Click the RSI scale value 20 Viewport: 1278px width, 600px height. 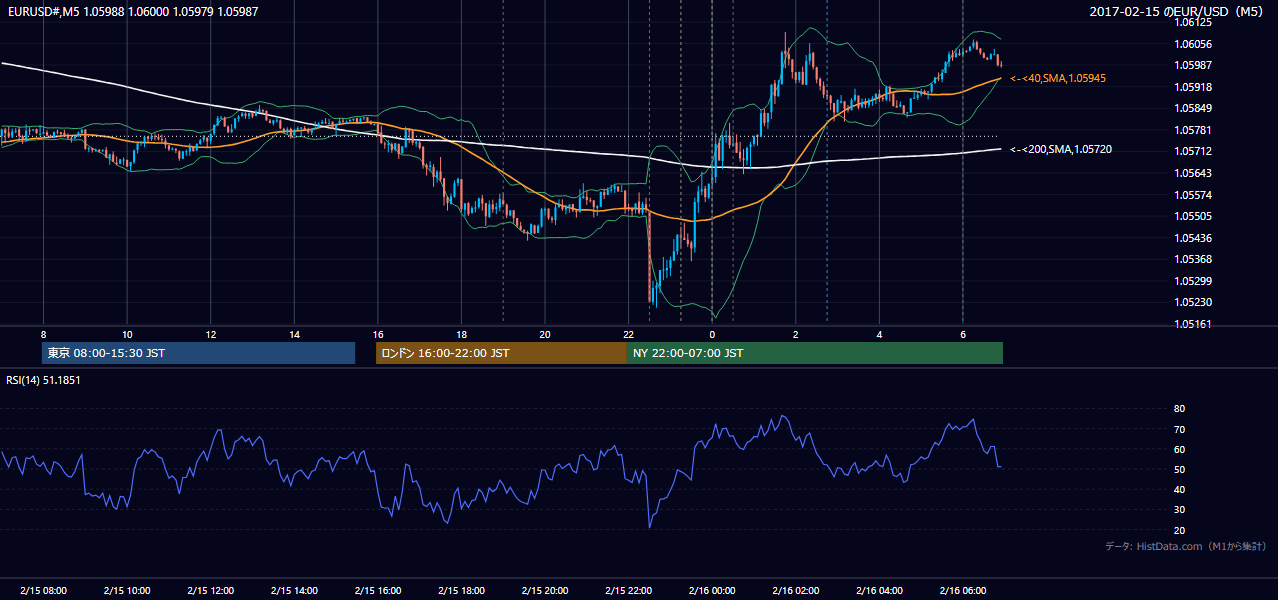tap(1180, 530)
